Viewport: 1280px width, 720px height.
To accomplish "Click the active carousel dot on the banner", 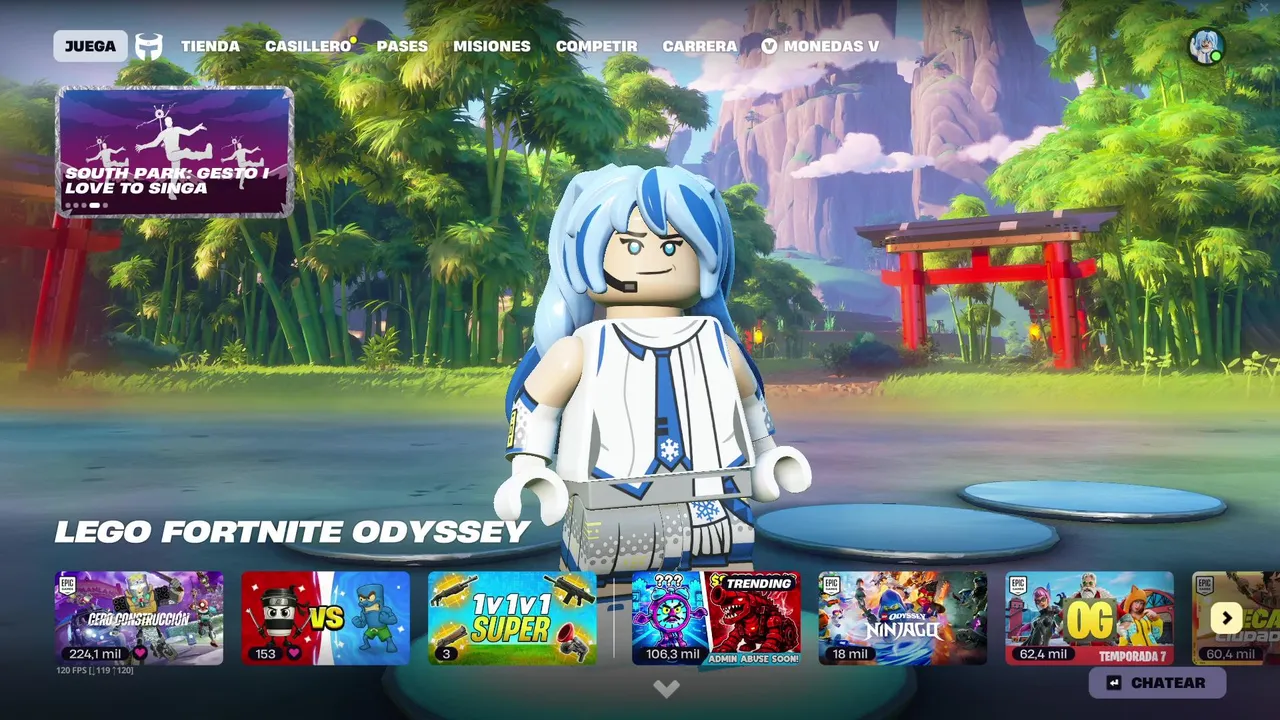I will tap(95, 205).
